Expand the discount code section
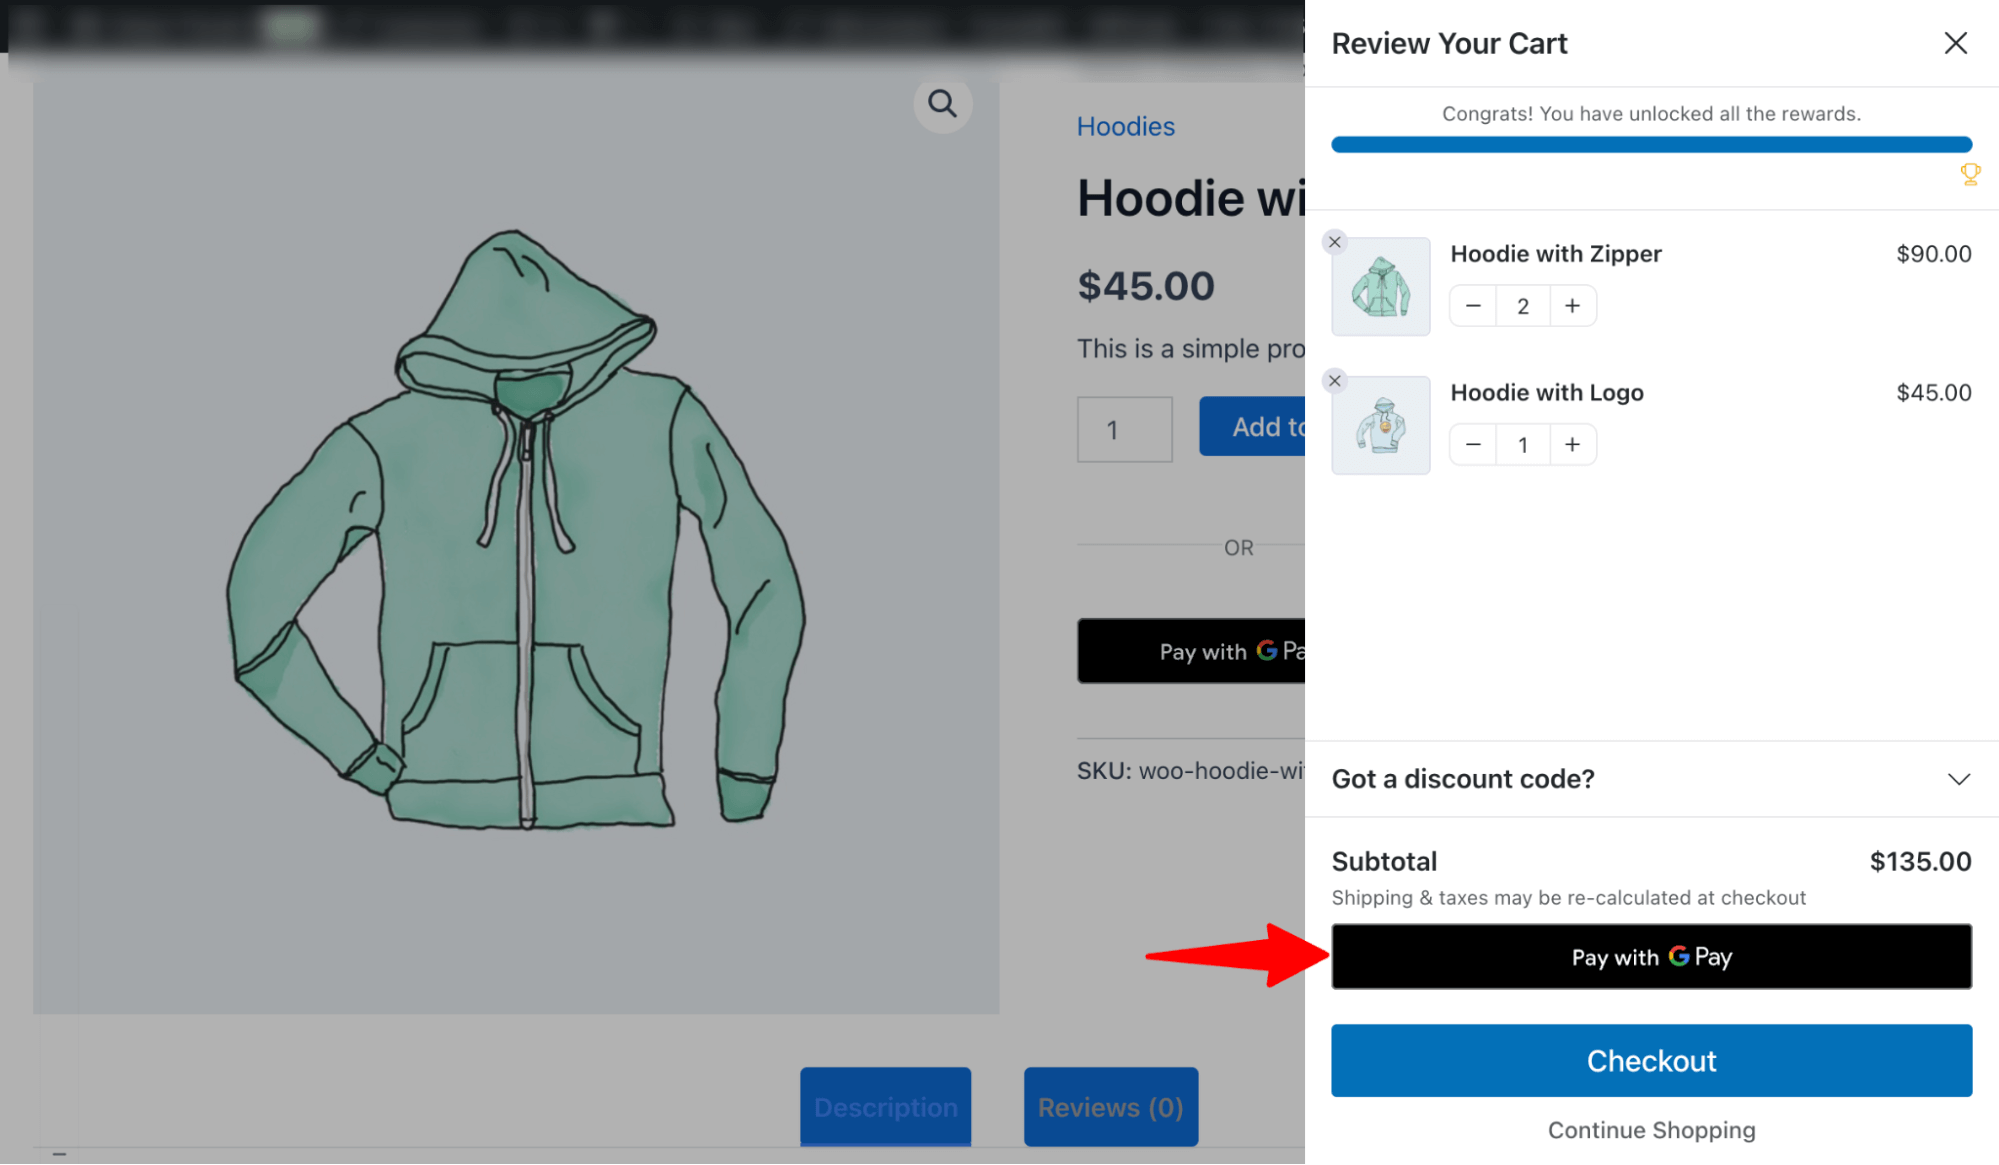This screenshot has height=1165, width=1999. point(1959,778)
